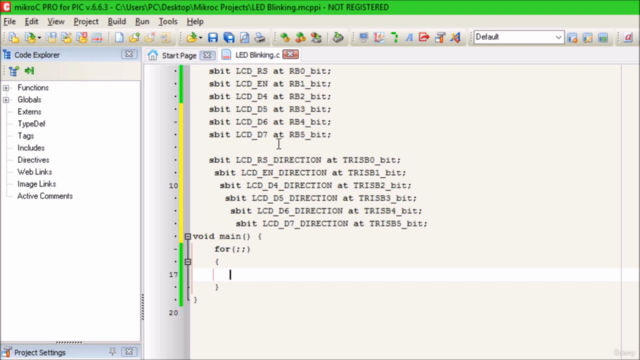Click the options tools icon
This screenshot has height=360, width=640.
pyautogui.click(x=440, y=38)
